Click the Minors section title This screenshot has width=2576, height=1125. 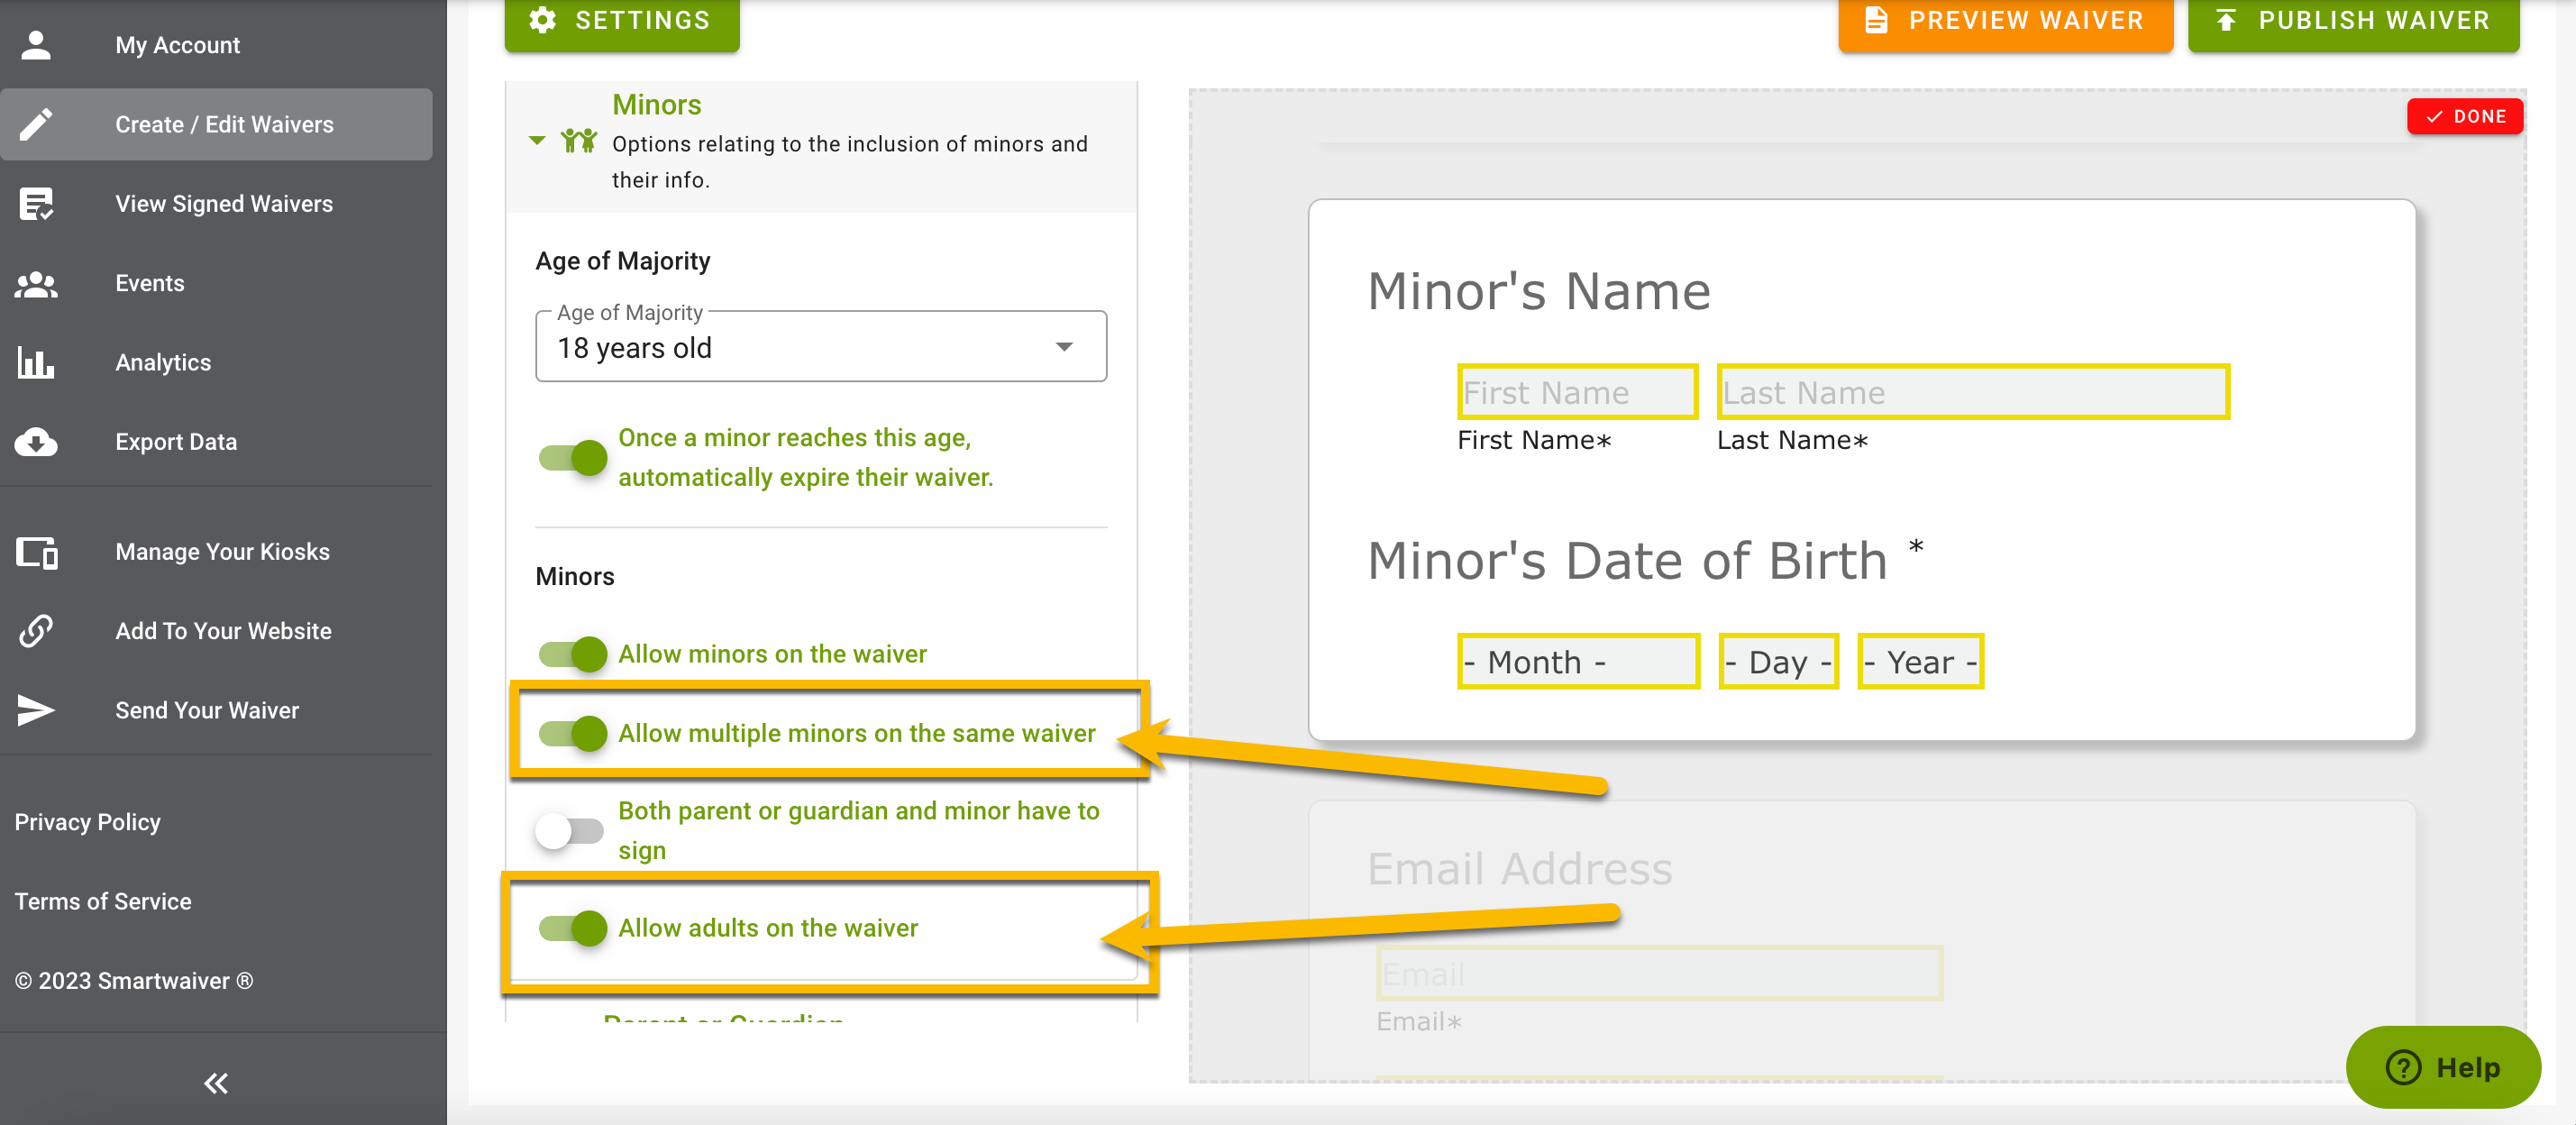click(x=656, y=104)
